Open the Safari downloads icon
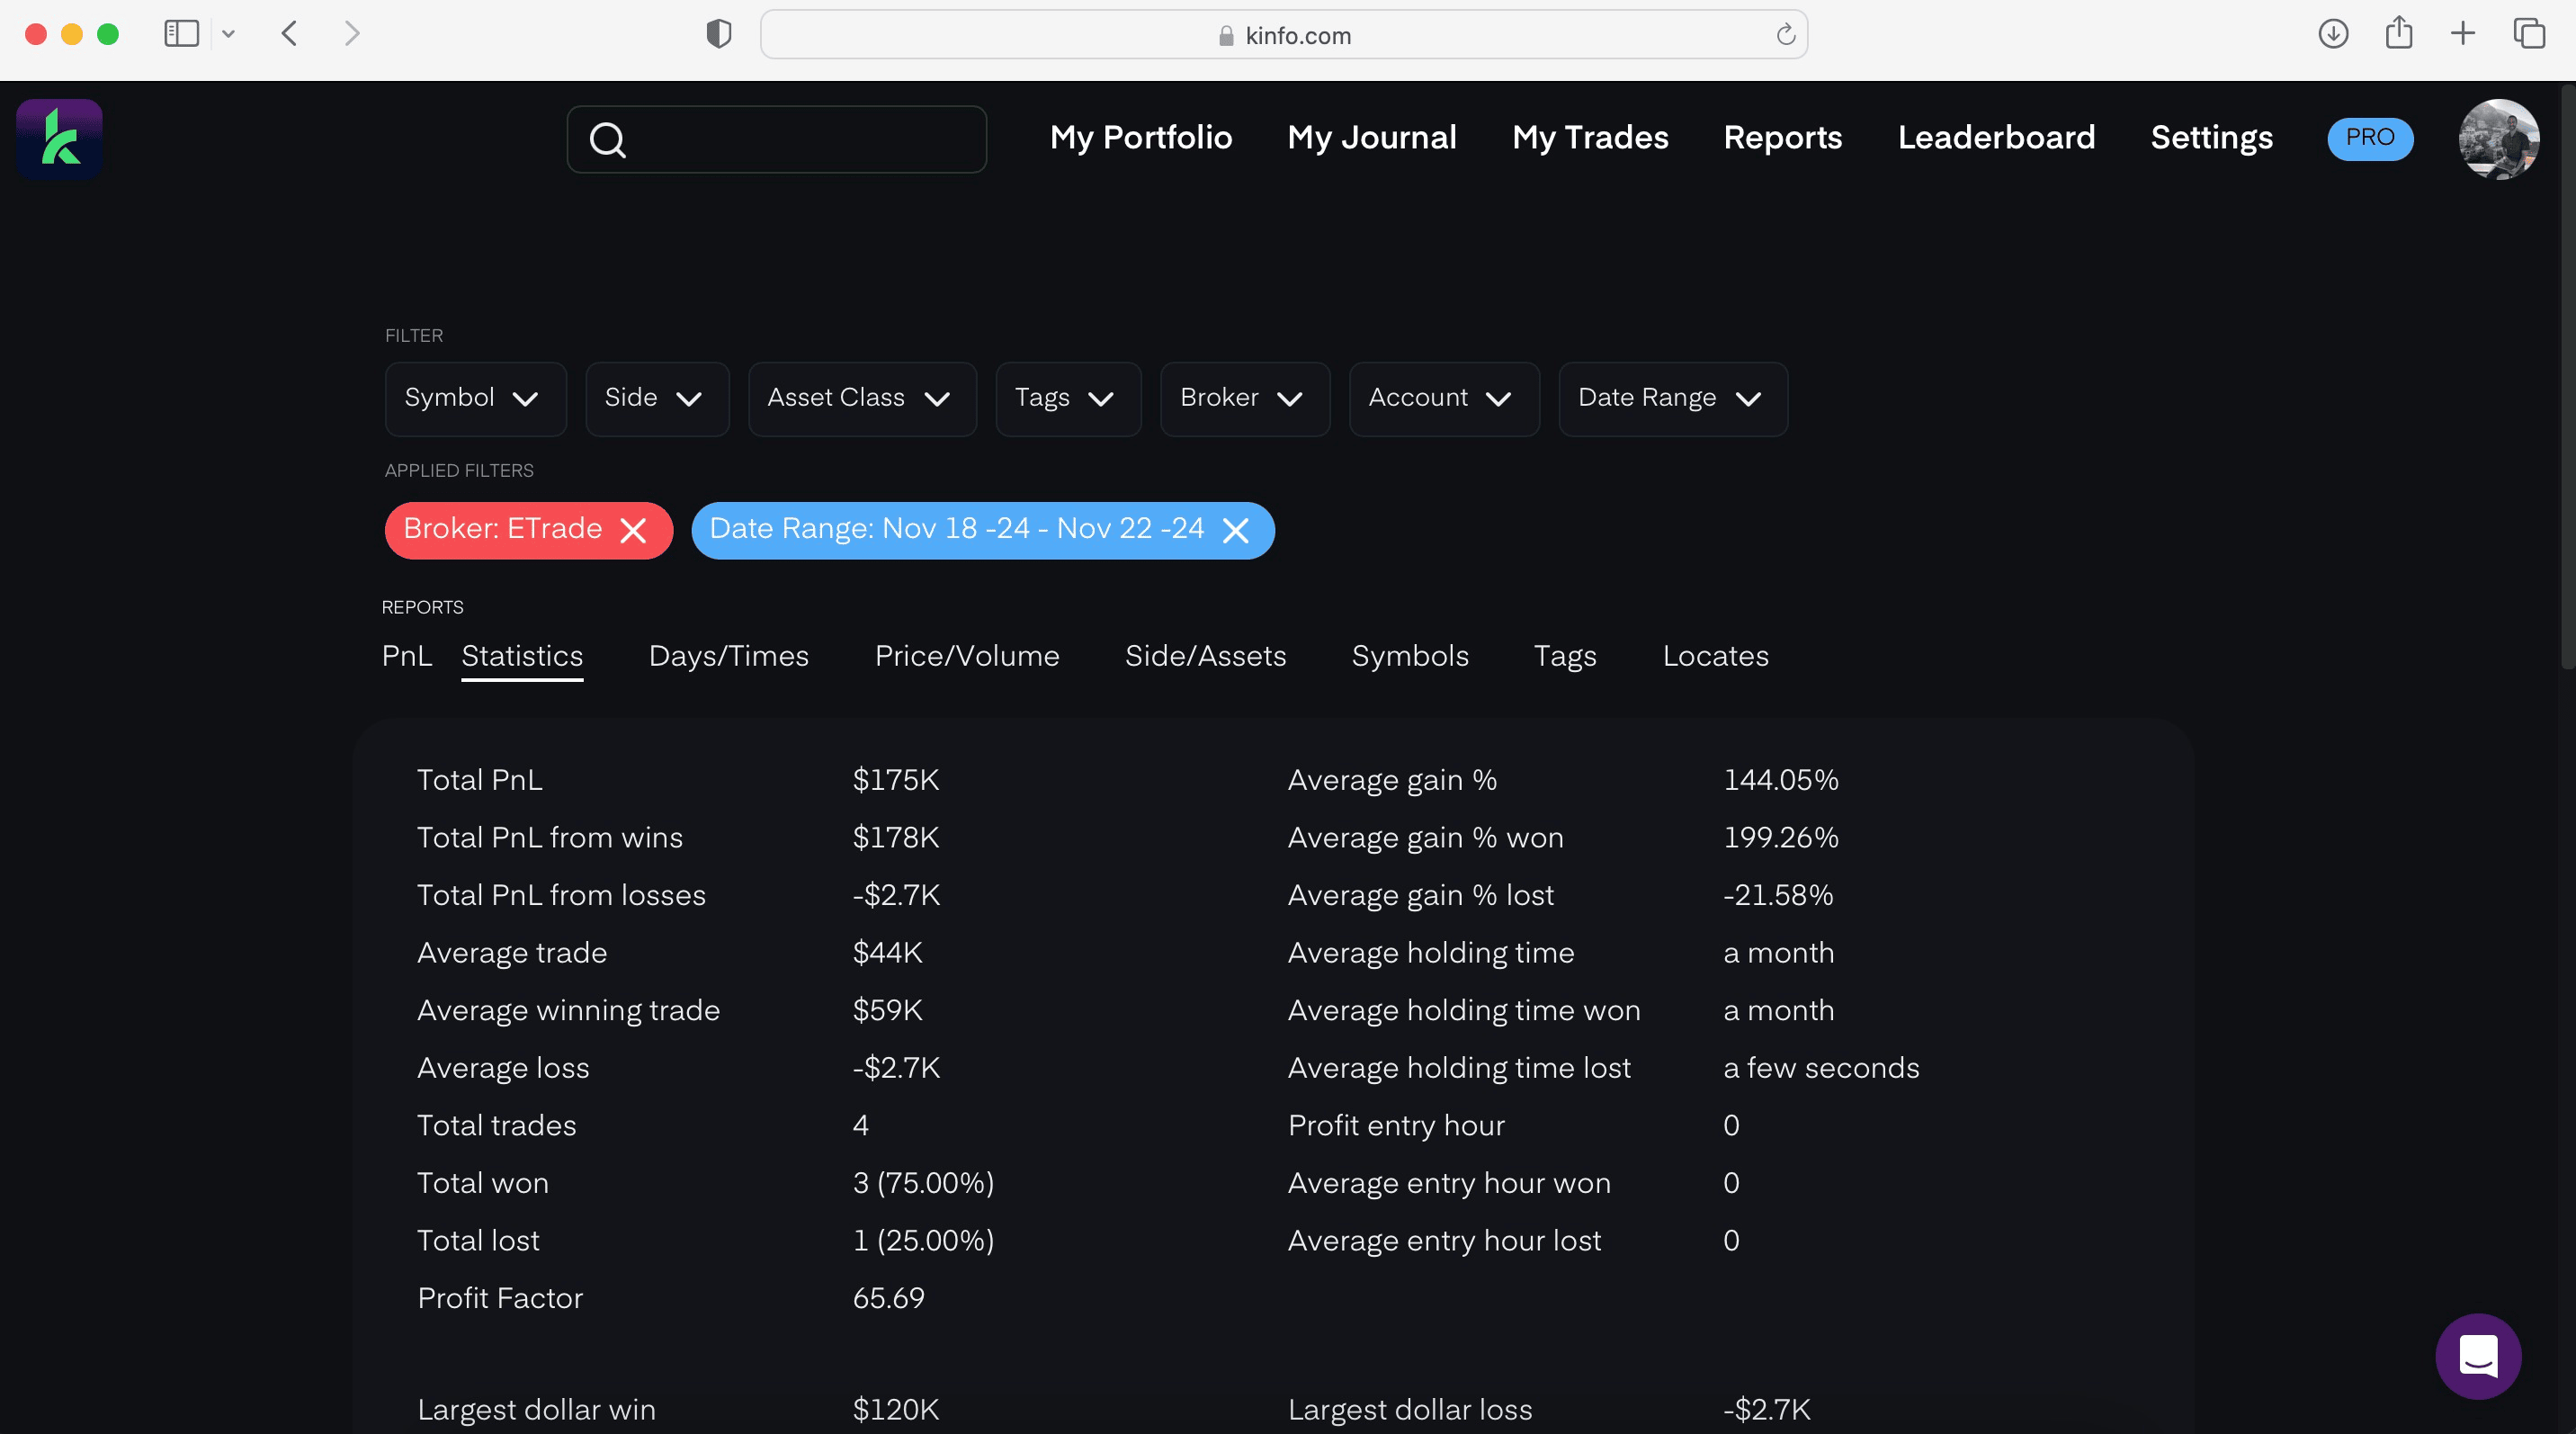2576x1434 pixels. (x=2332, y=34)
